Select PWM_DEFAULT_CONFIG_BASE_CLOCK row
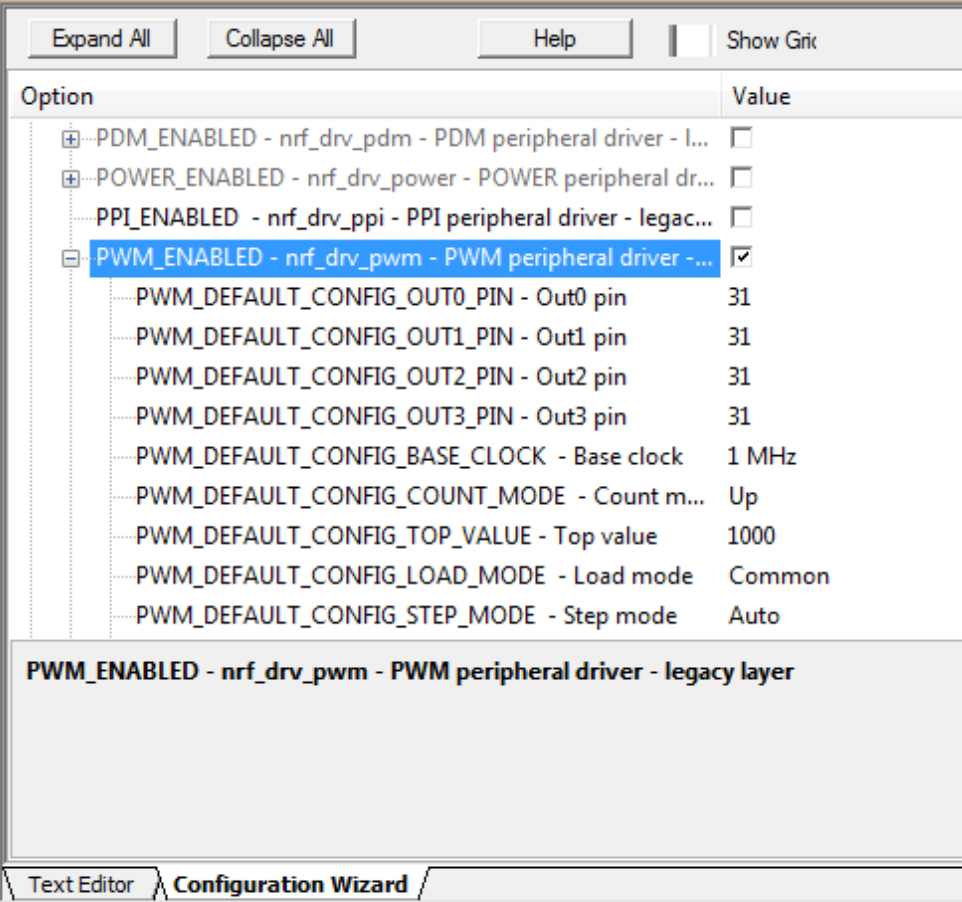The image size is (962, 902). [409, 457]
